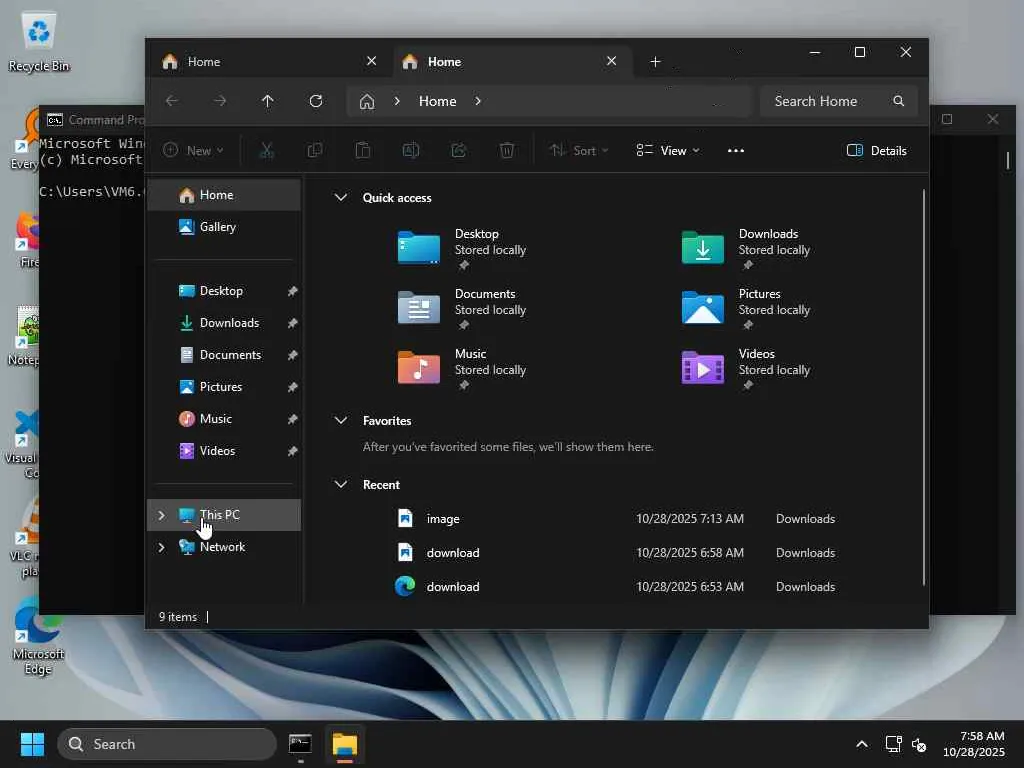Open recent Edge 'download' file from 6:53 AM
This screenshot has width=1024, height=768.
617,586
